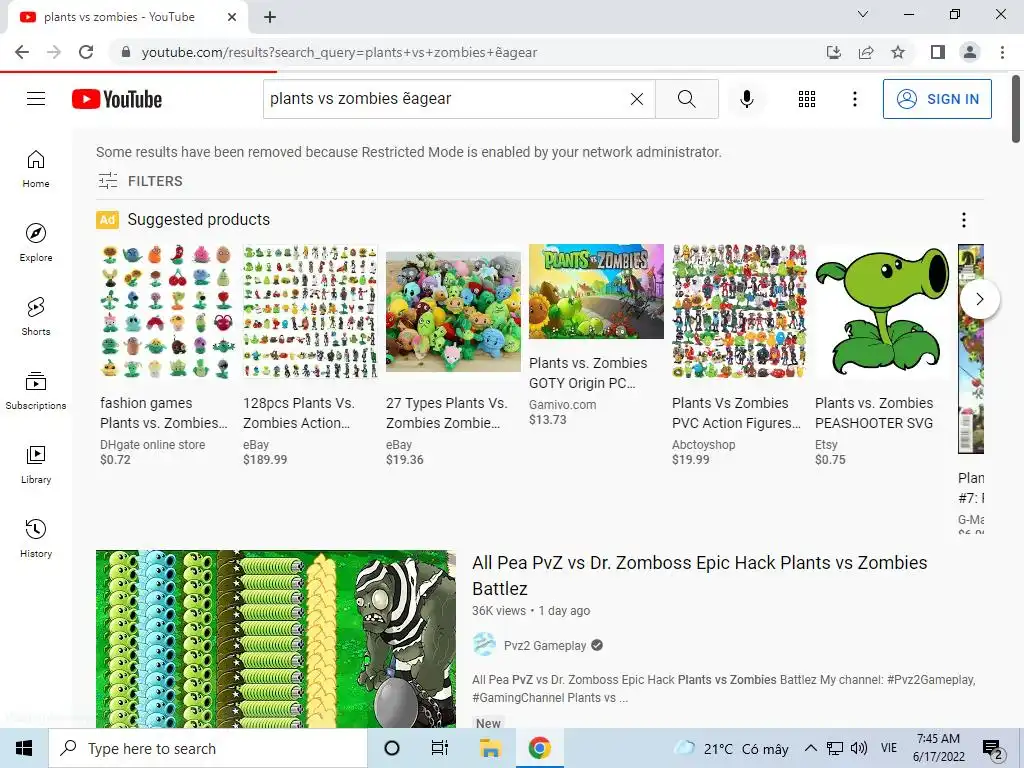Switch the VIE input language
This screenshot has width=1024, height=768.
[889, 748]
